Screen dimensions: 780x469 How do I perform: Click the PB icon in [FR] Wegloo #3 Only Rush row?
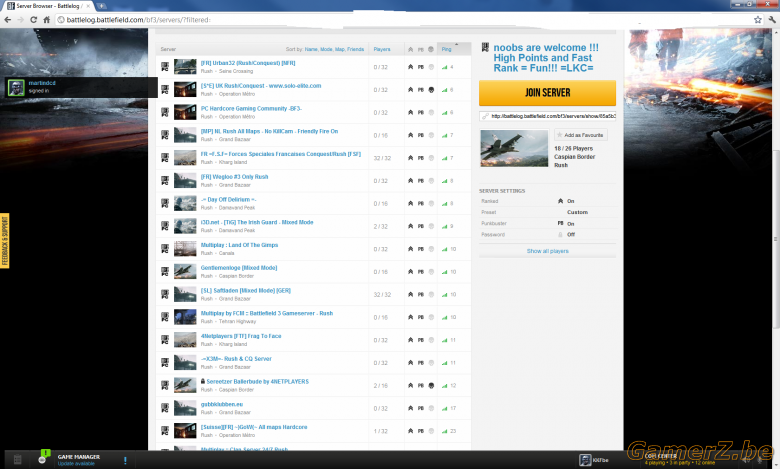[421, 181]
